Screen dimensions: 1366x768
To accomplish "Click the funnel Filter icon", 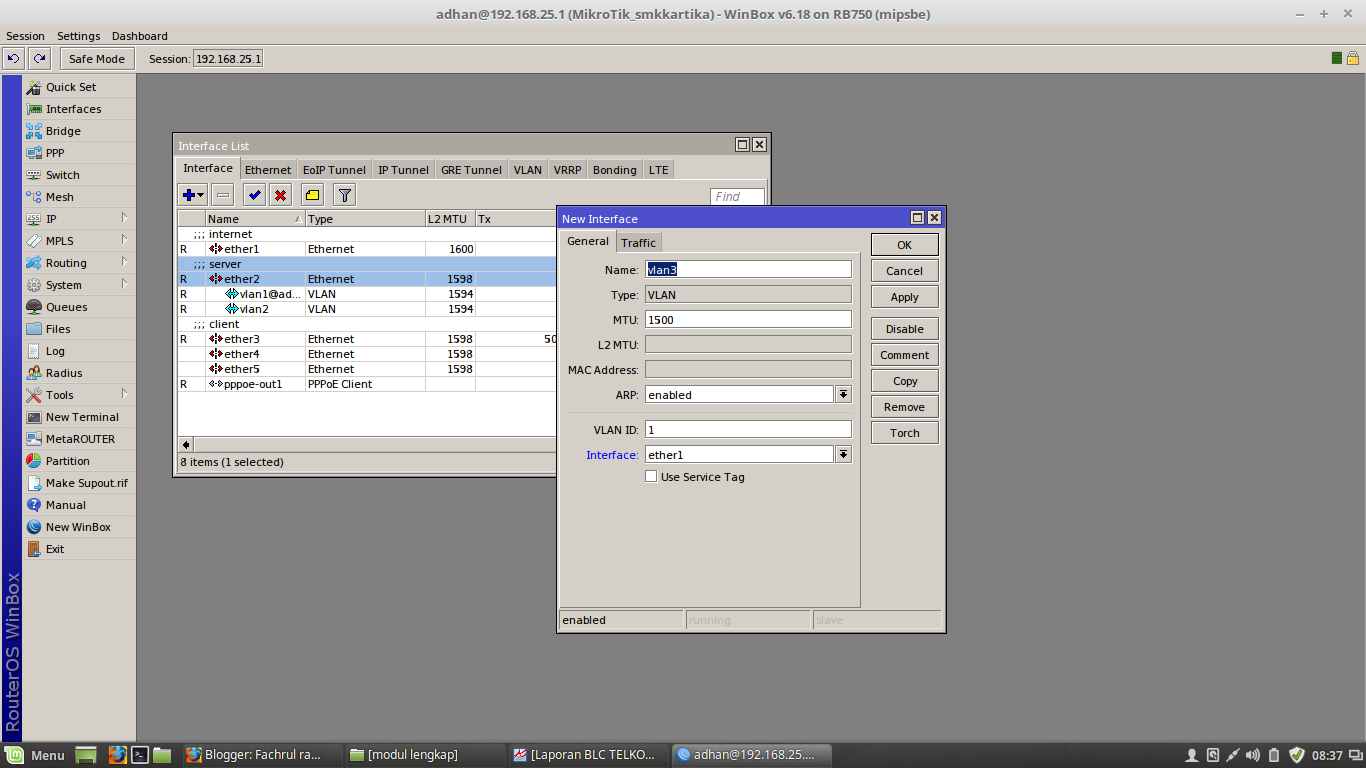I will pos(345,195).
